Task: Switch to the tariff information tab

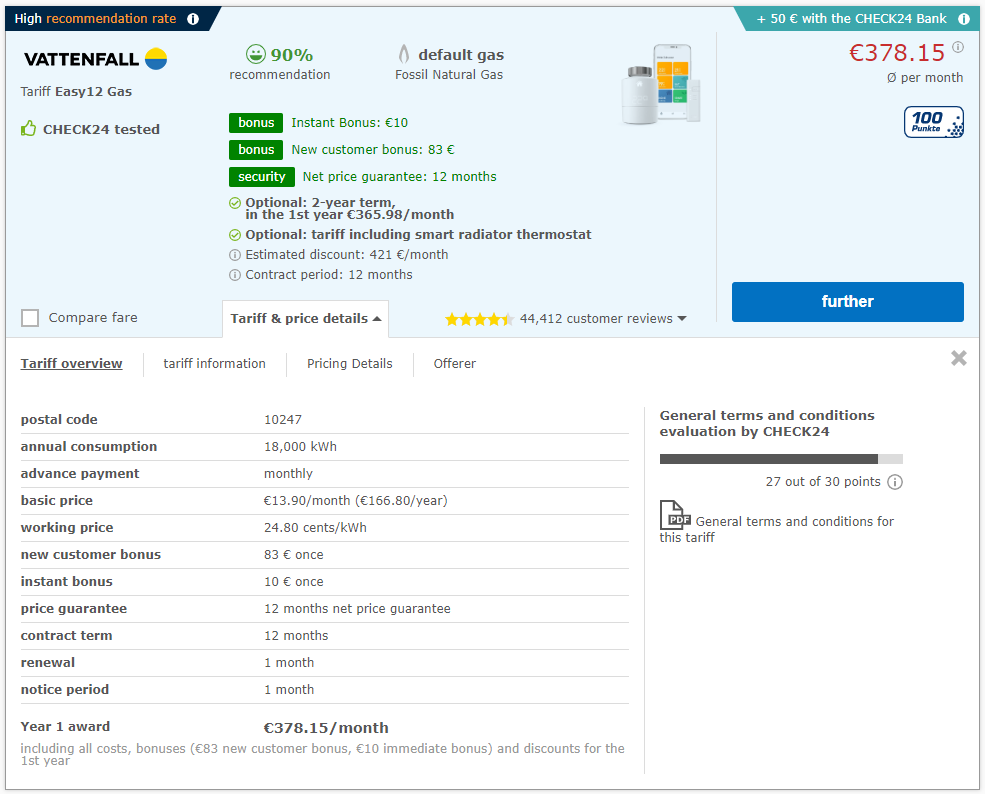Action: (214, 364)
